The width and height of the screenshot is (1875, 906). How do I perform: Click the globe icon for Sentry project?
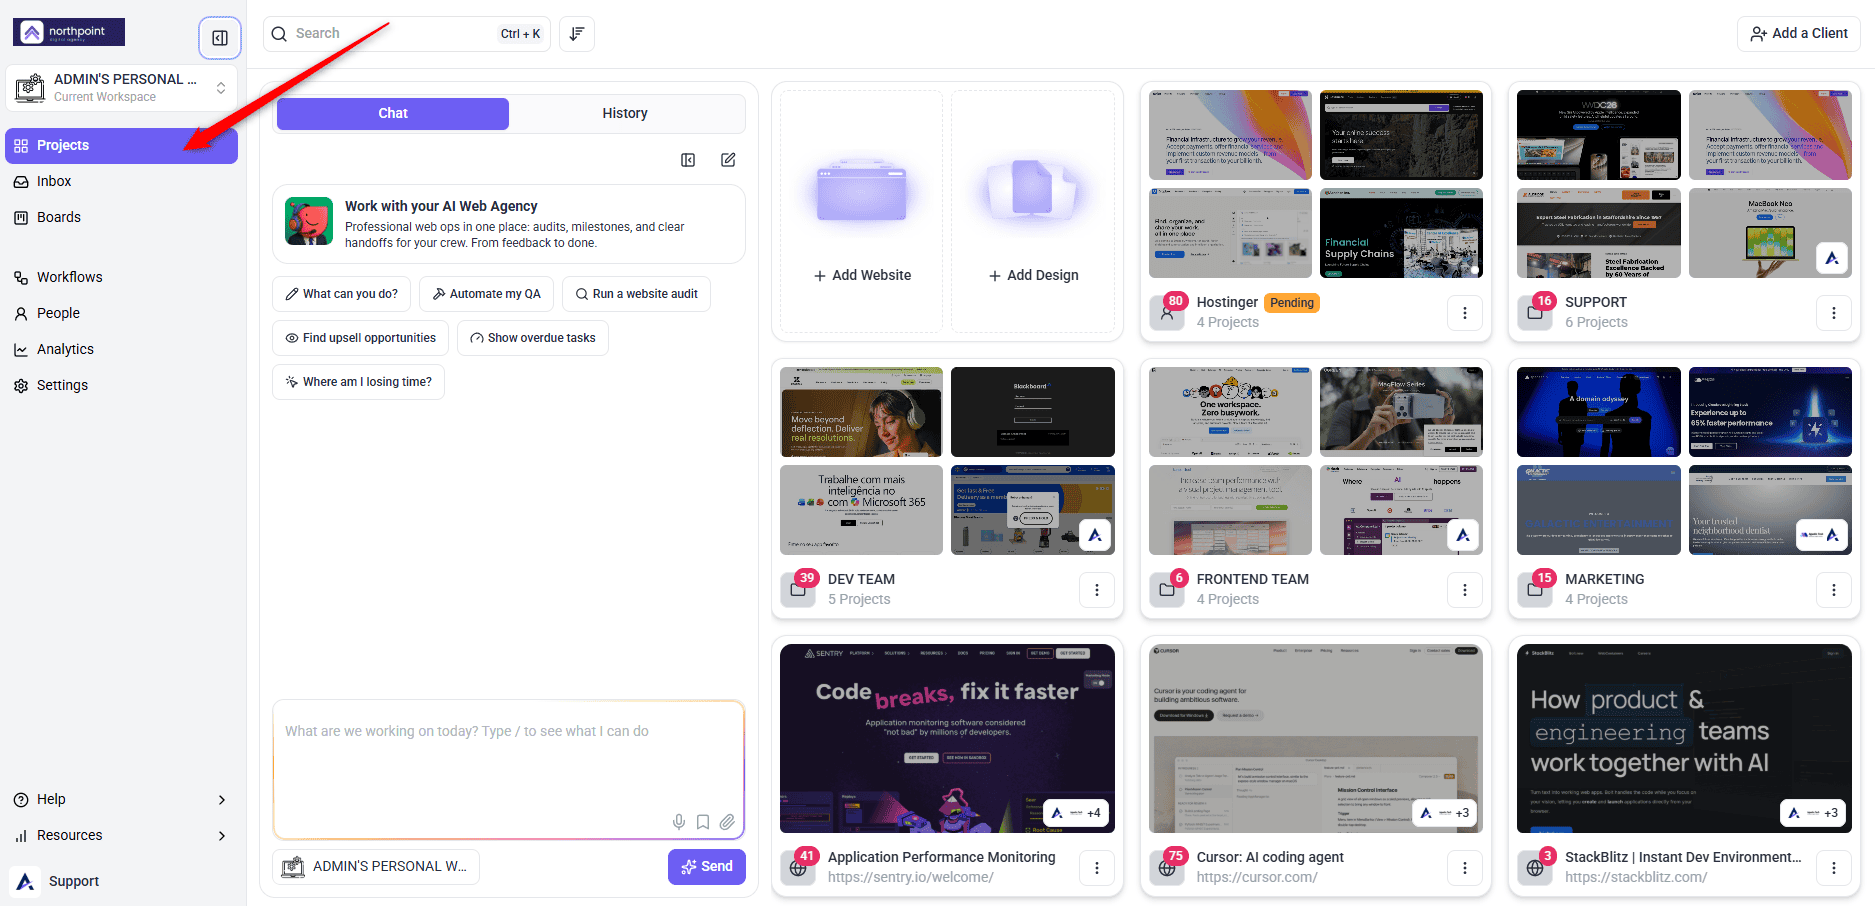[x=798, y=868]
